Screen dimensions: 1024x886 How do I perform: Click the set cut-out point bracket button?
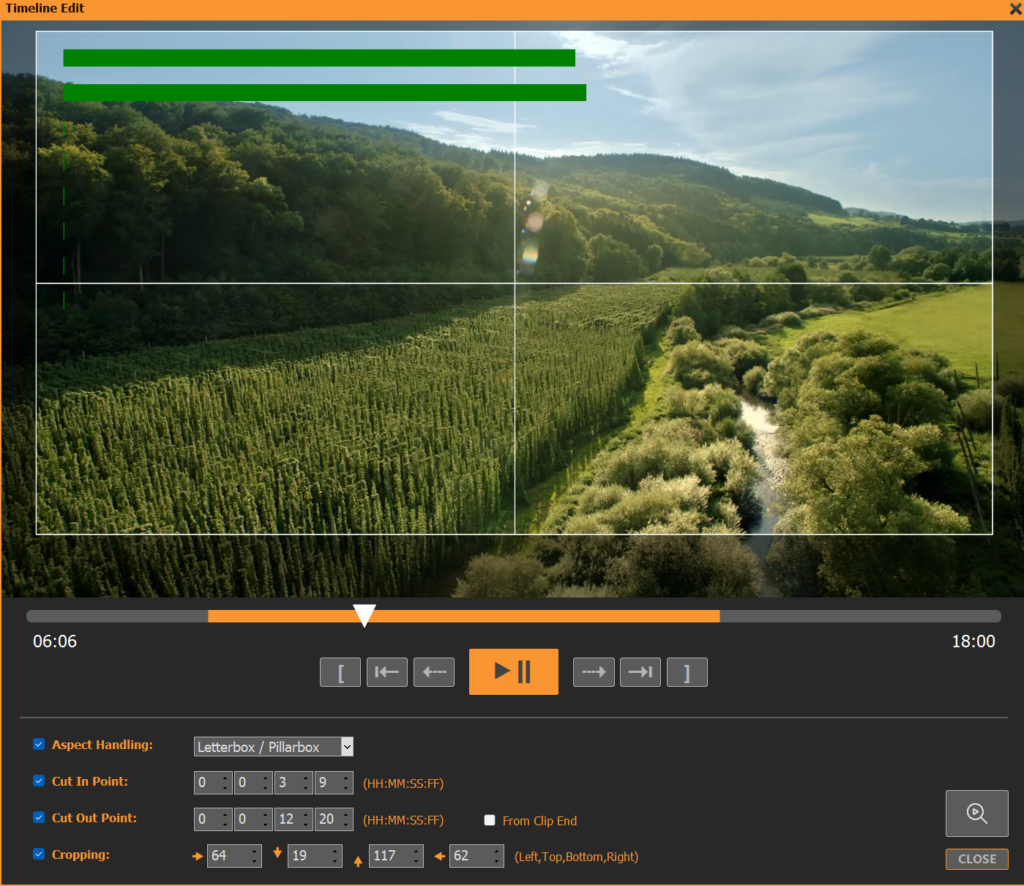[x=687, y=672]
